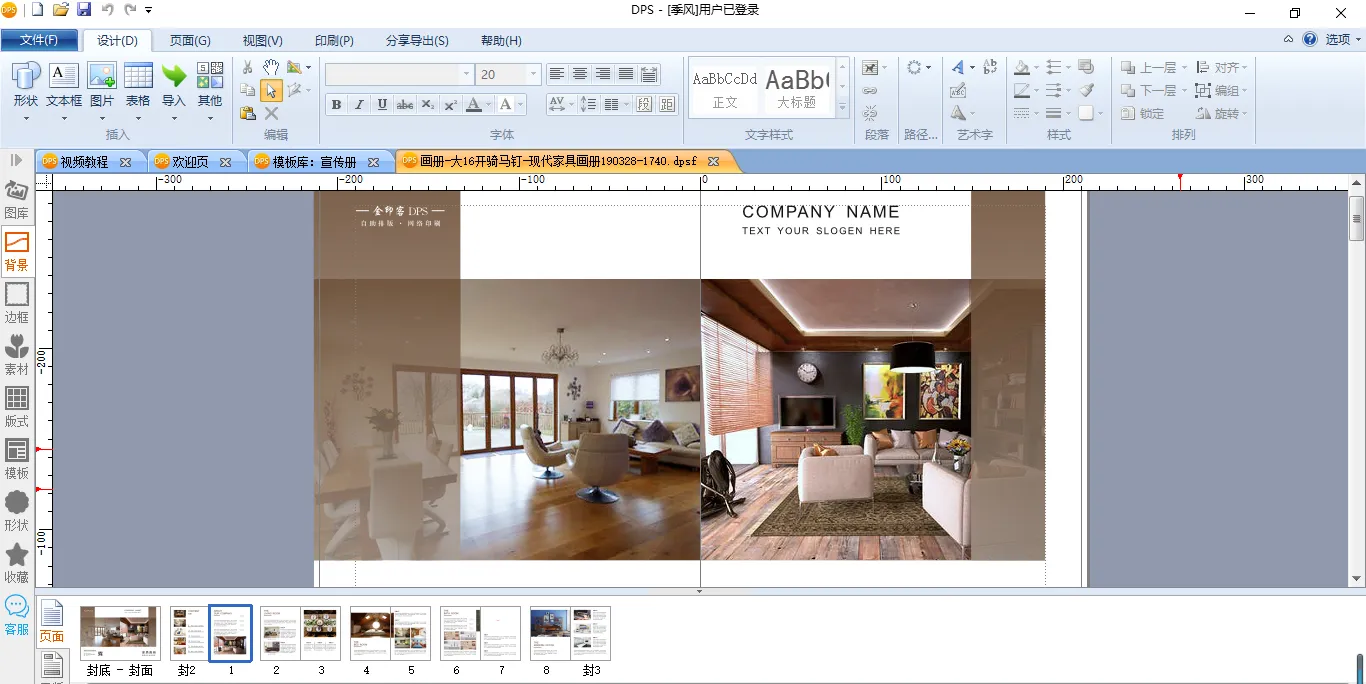Open the font size dropdown
Viewport: 1366px width, 684px height.
[x=533, y=75]
